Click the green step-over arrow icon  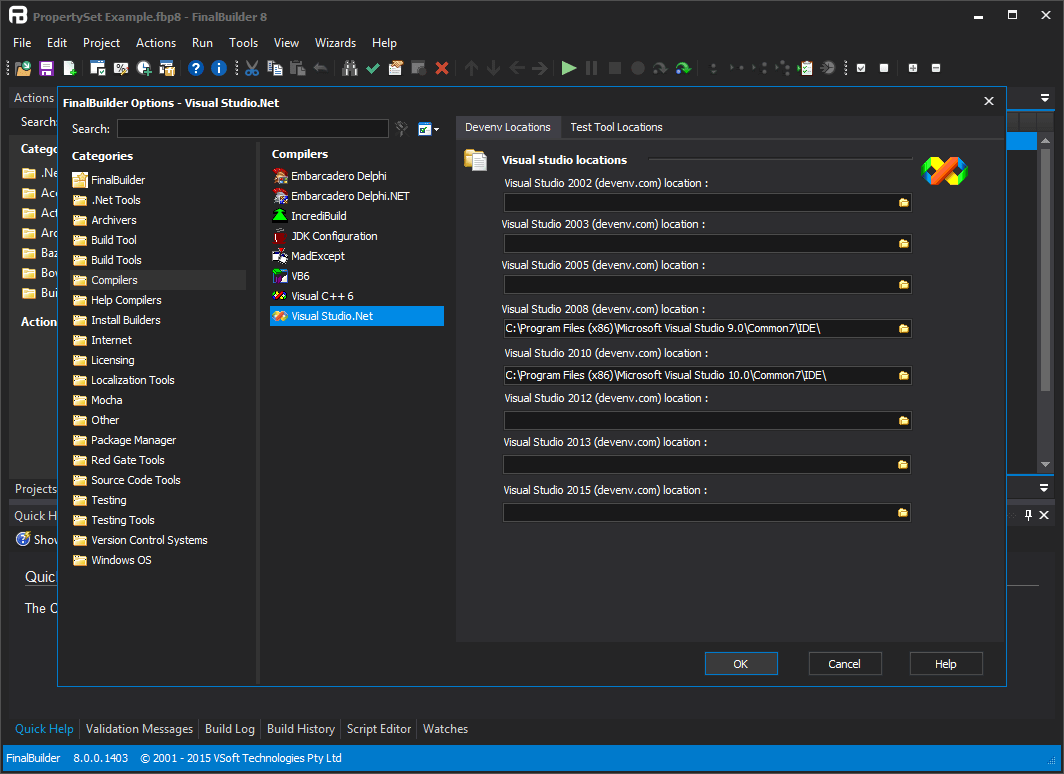(x=683, y=68)
